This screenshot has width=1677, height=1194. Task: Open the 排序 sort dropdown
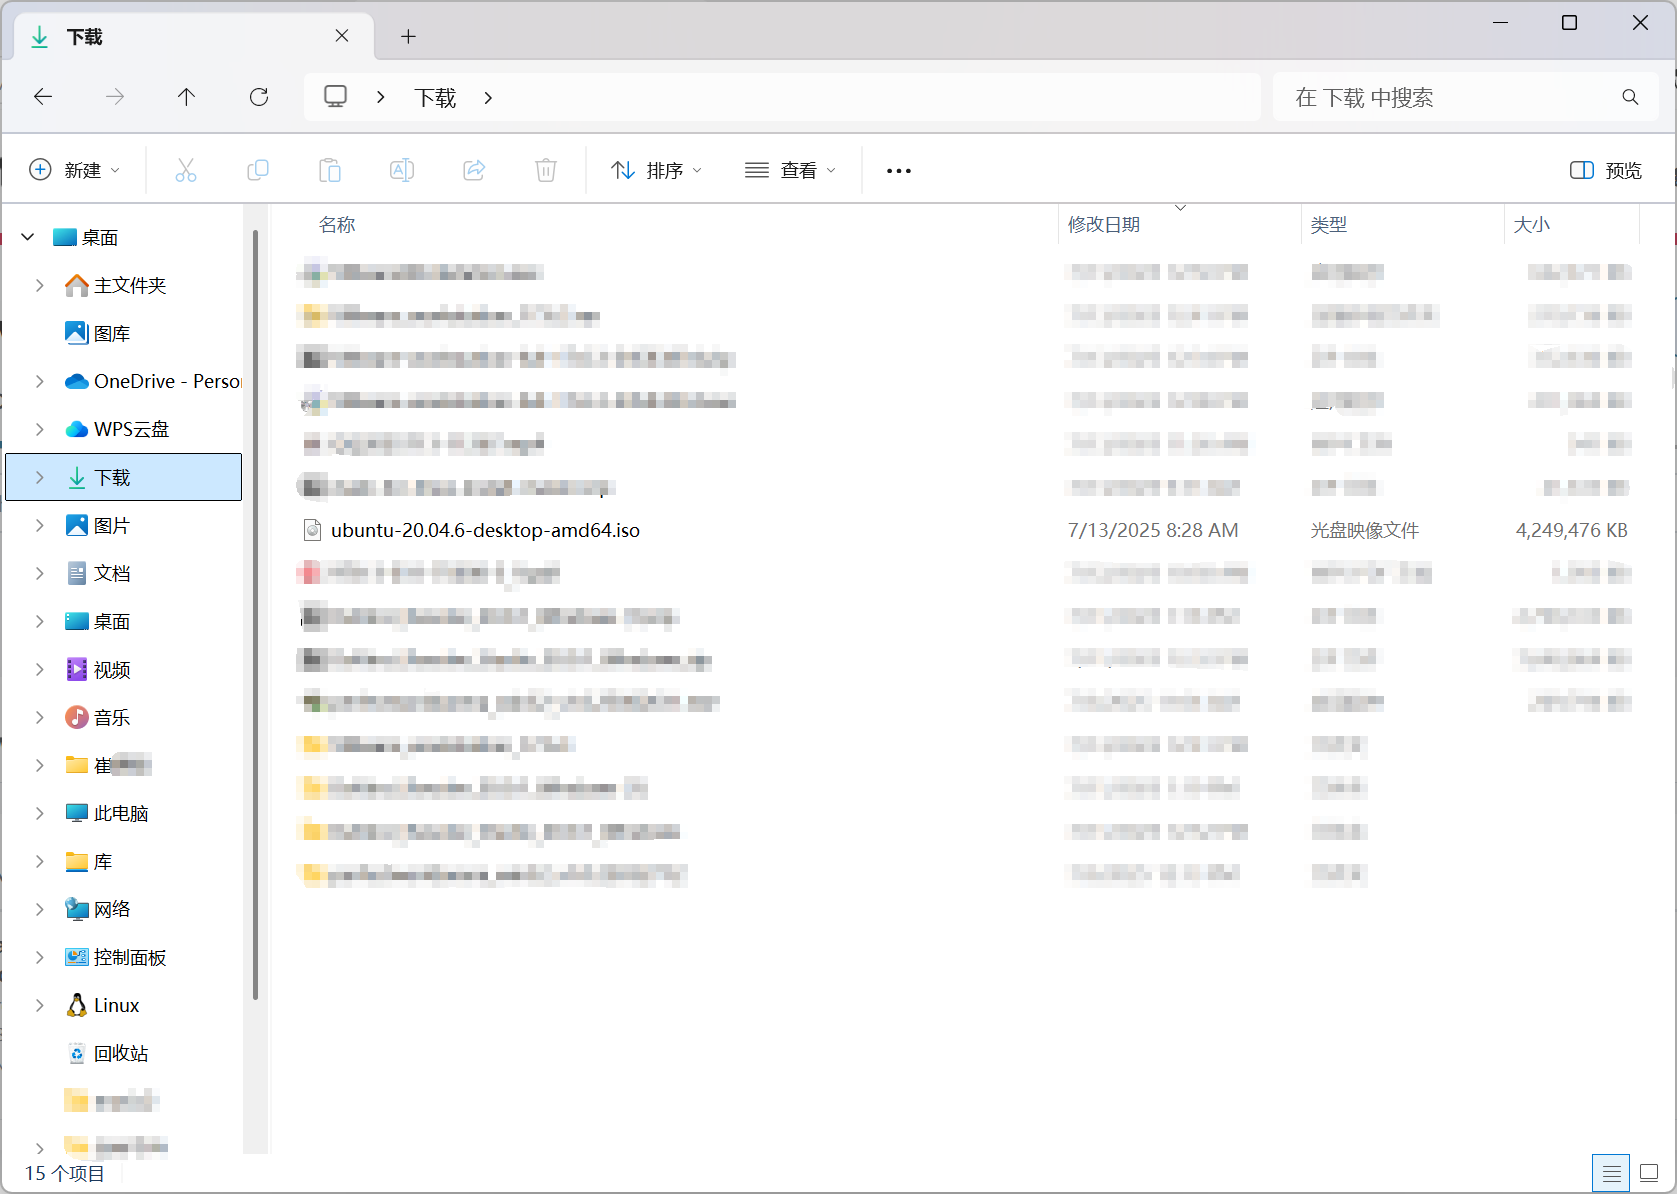pyautogui.click(x=656, y=170)
